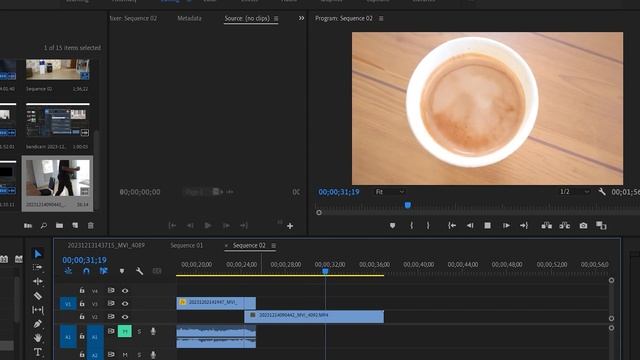The image size is (640, 360).
Task: Show hidden panel tabs via double chevron
Action: point(301,18)
